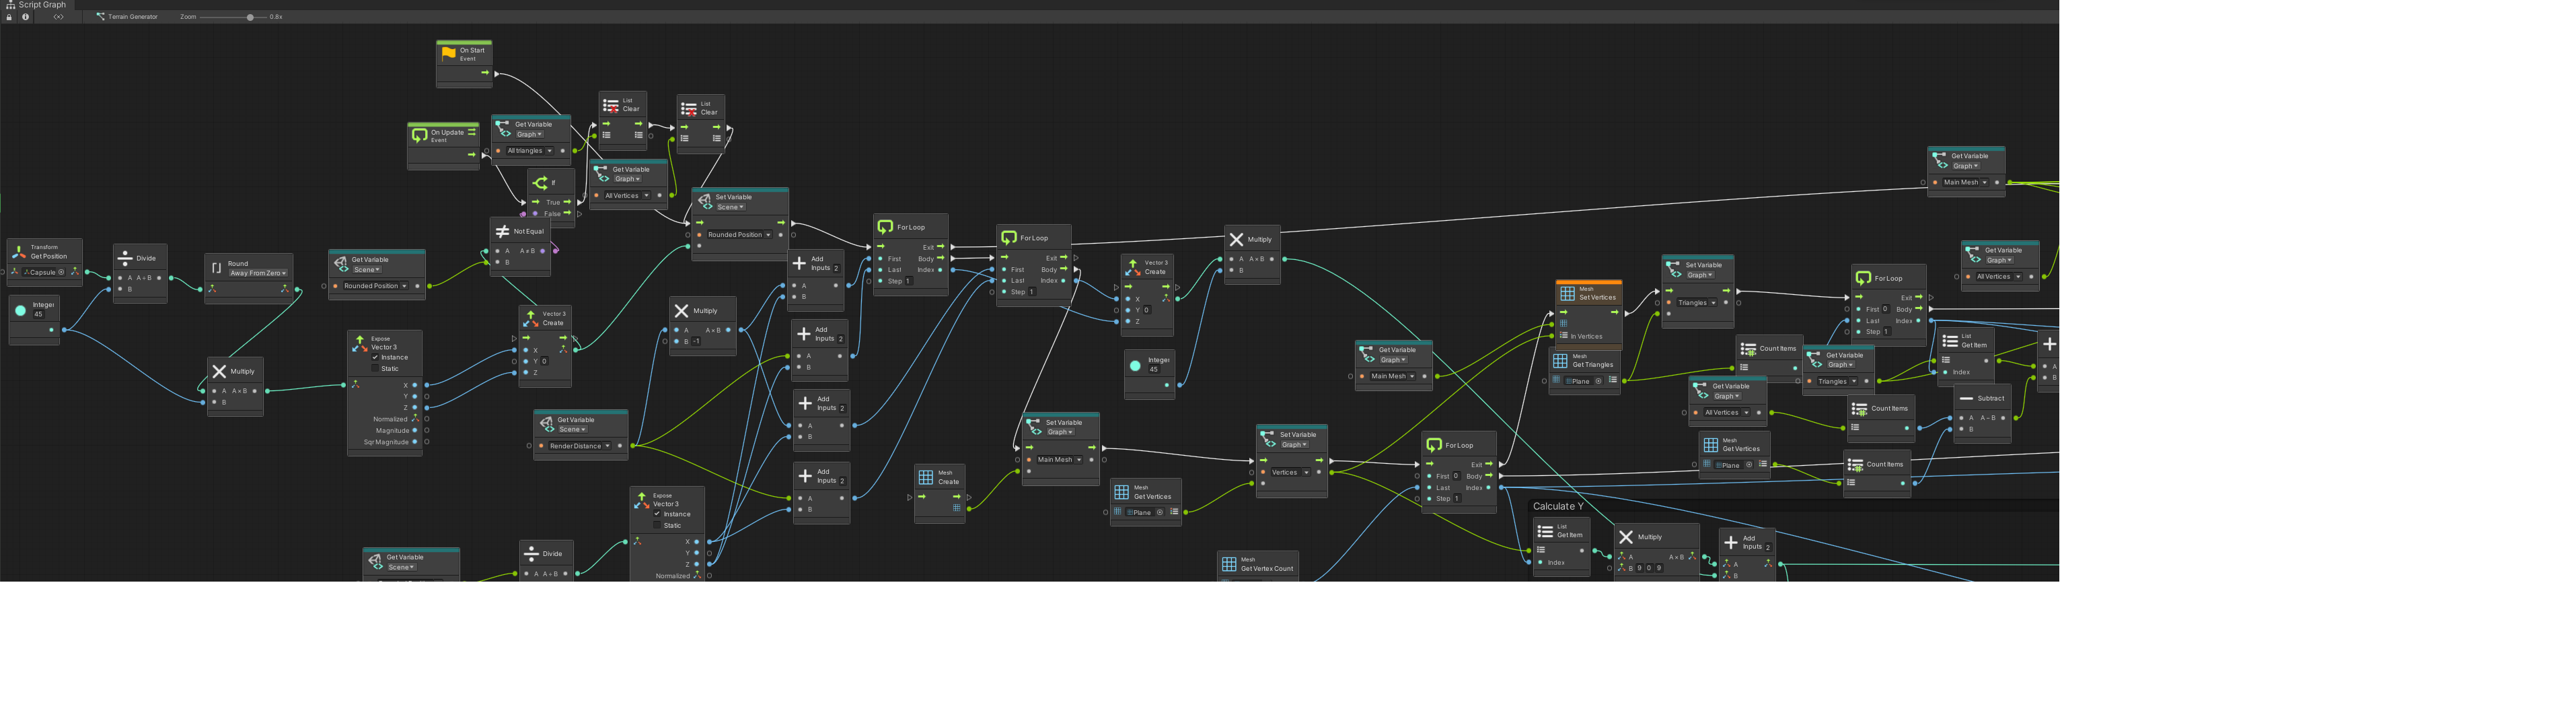
Task: Click the graph lock padlock button
Action: click(x=8, y=16)
